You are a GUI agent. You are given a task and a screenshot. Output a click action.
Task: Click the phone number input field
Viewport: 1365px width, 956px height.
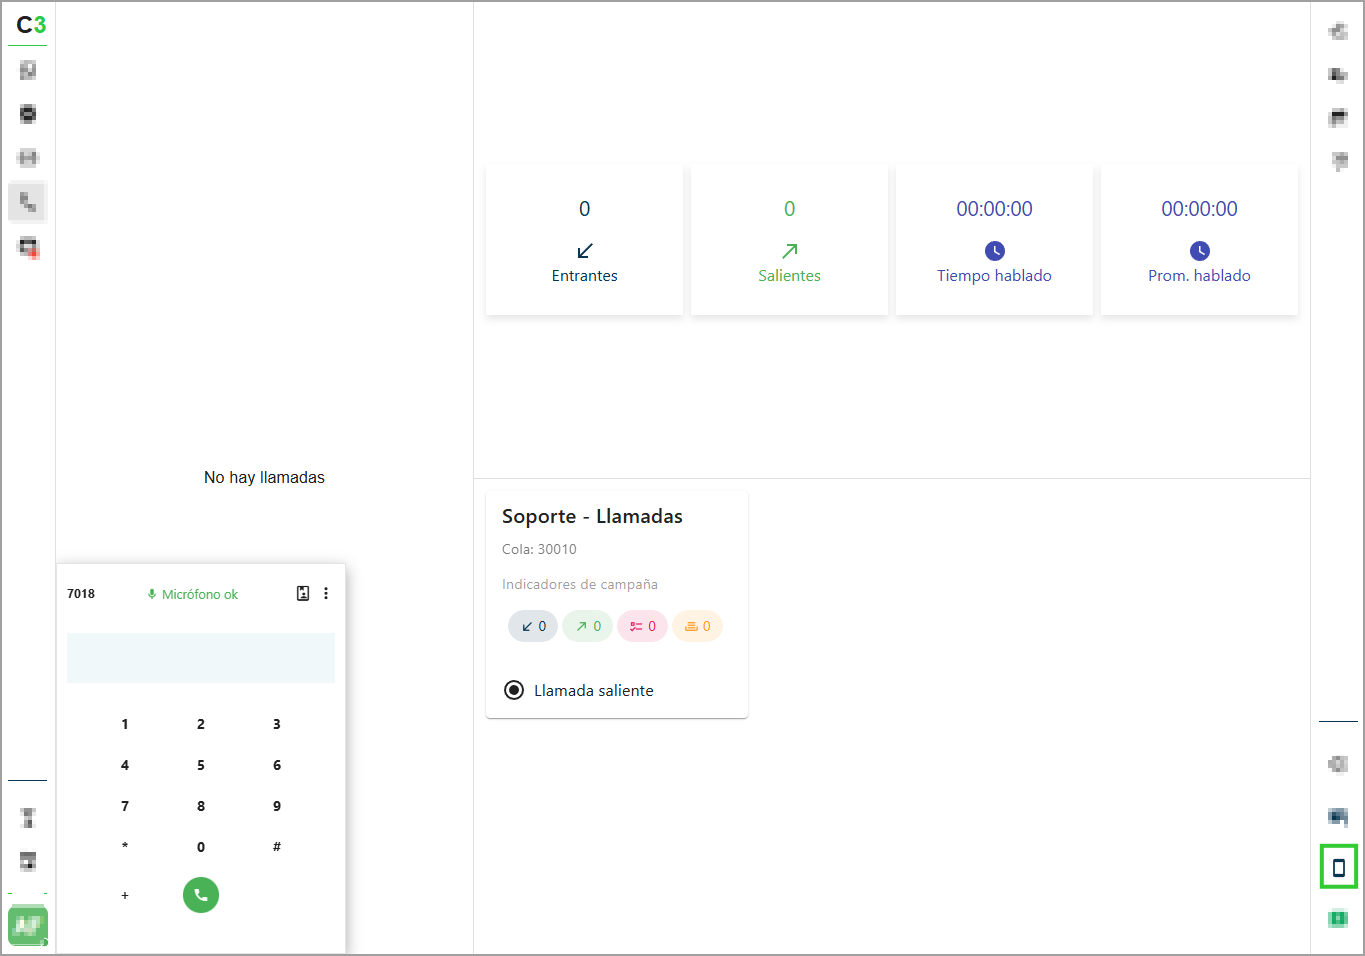tap(201, 658)
